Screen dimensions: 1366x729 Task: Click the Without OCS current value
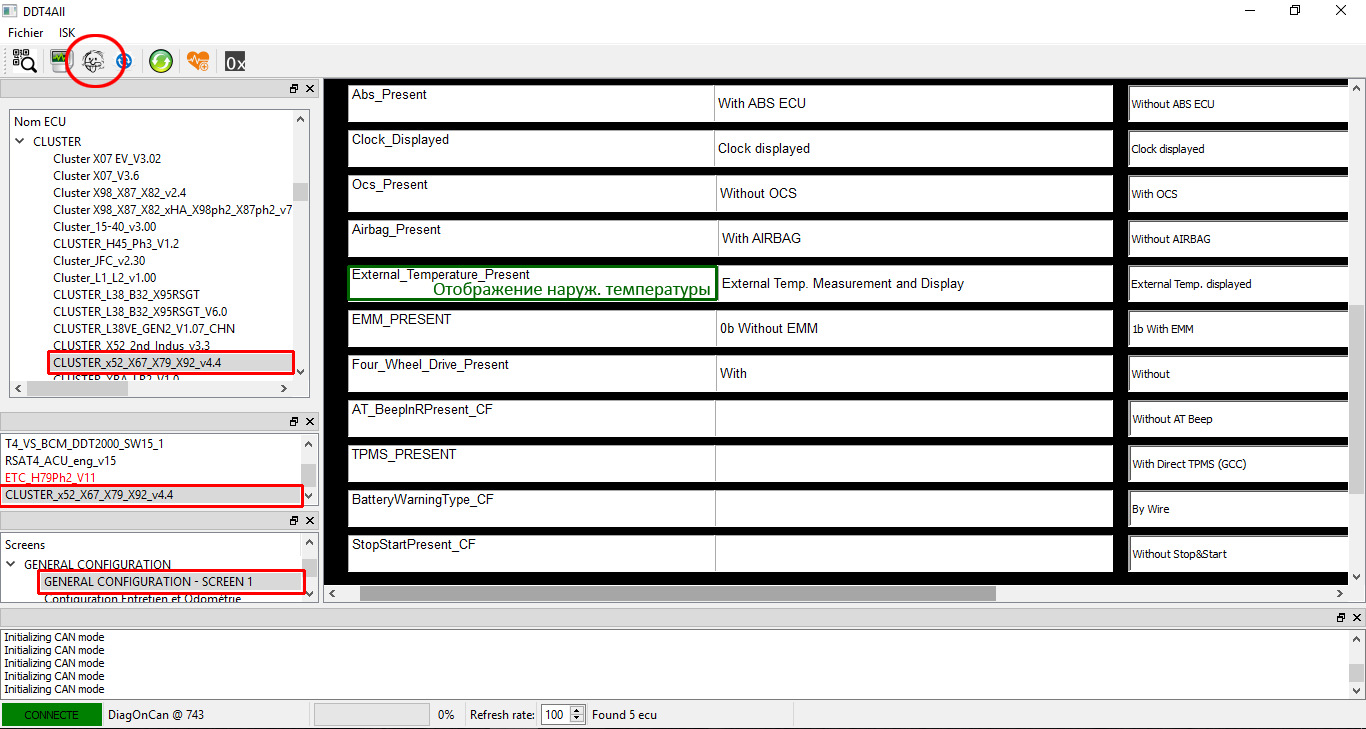click(x=758, y=193)
